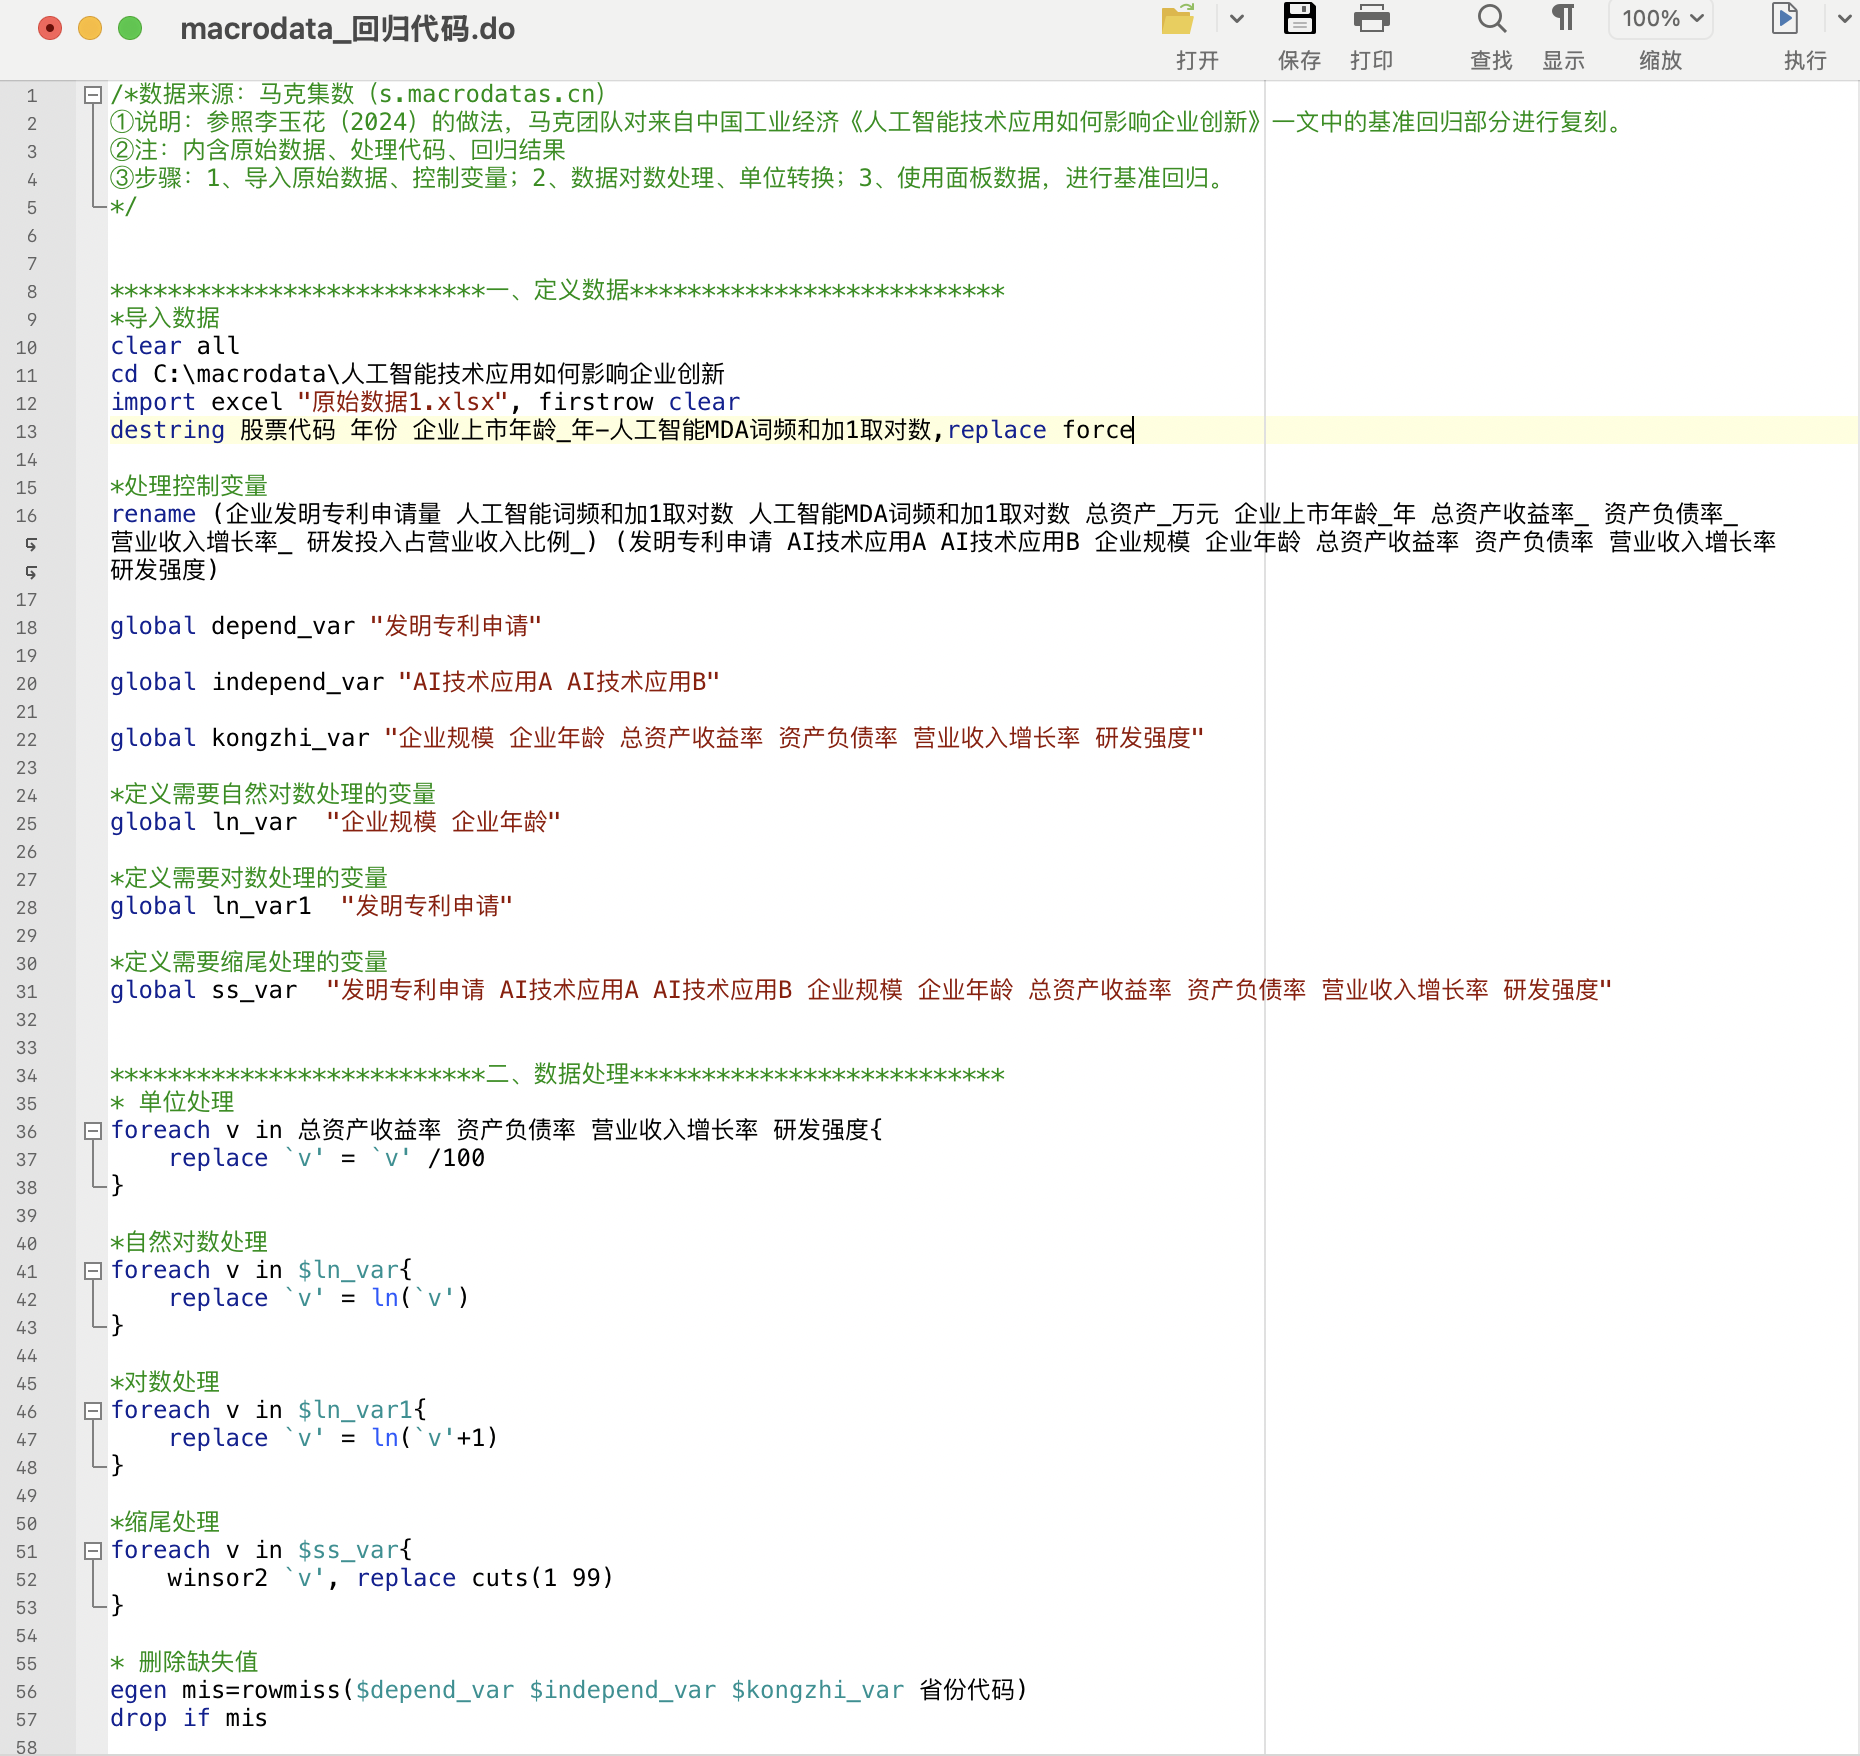1860x1756 pixels.
Task: Collapse the foreach $ln_var1 block at line 46
Action: click(x=93, y=1411)
